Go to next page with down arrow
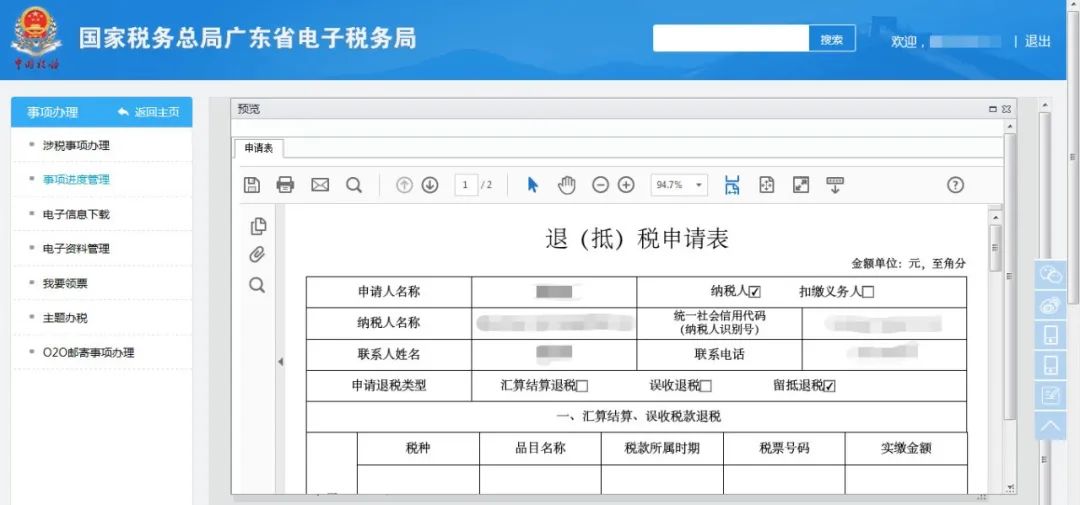This screenshot has height=505, width=1080. (x=430, y=185)
